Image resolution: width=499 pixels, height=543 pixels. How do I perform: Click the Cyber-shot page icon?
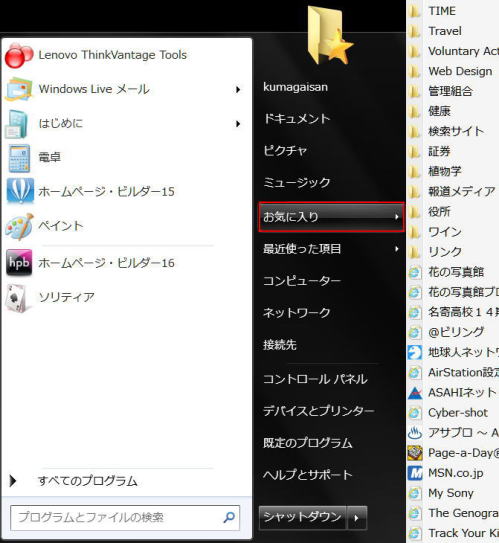(415, 413)
